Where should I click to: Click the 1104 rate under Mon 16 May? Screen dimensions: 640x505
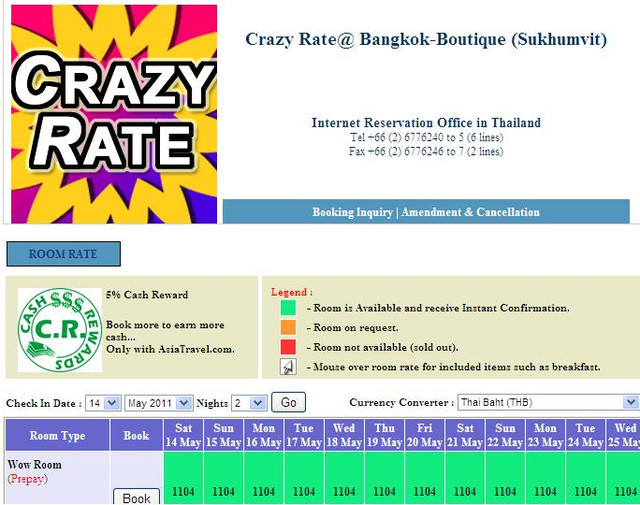264,492
